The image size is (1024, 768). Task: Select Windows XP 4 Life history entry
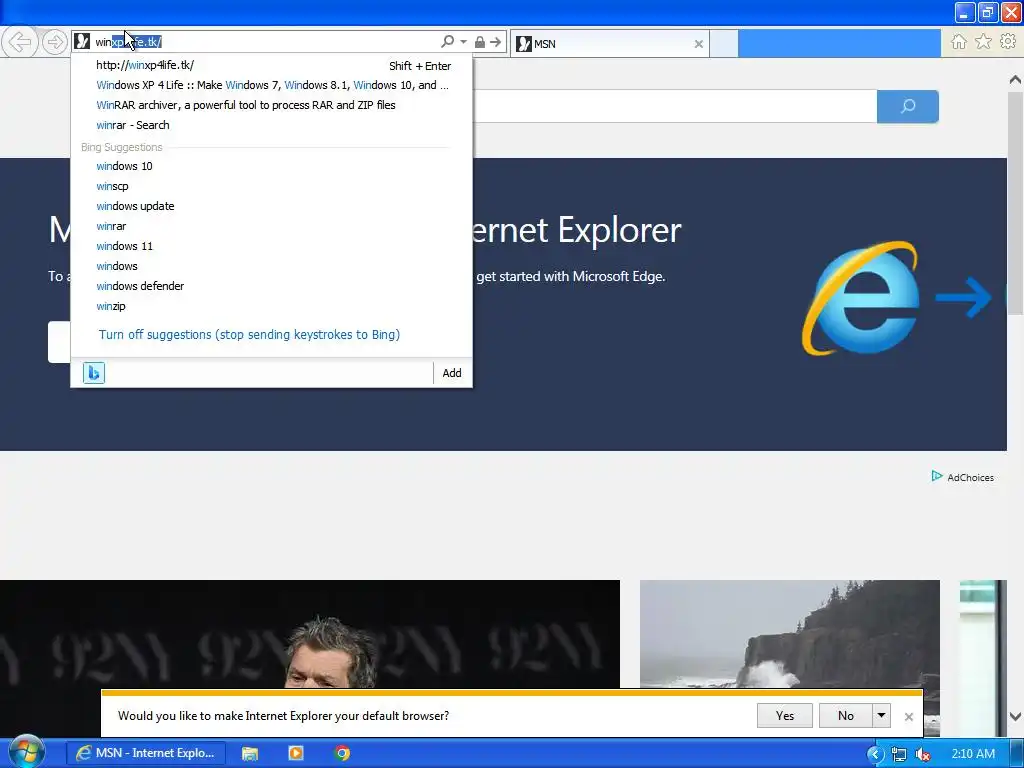click(x=272, y=85)
